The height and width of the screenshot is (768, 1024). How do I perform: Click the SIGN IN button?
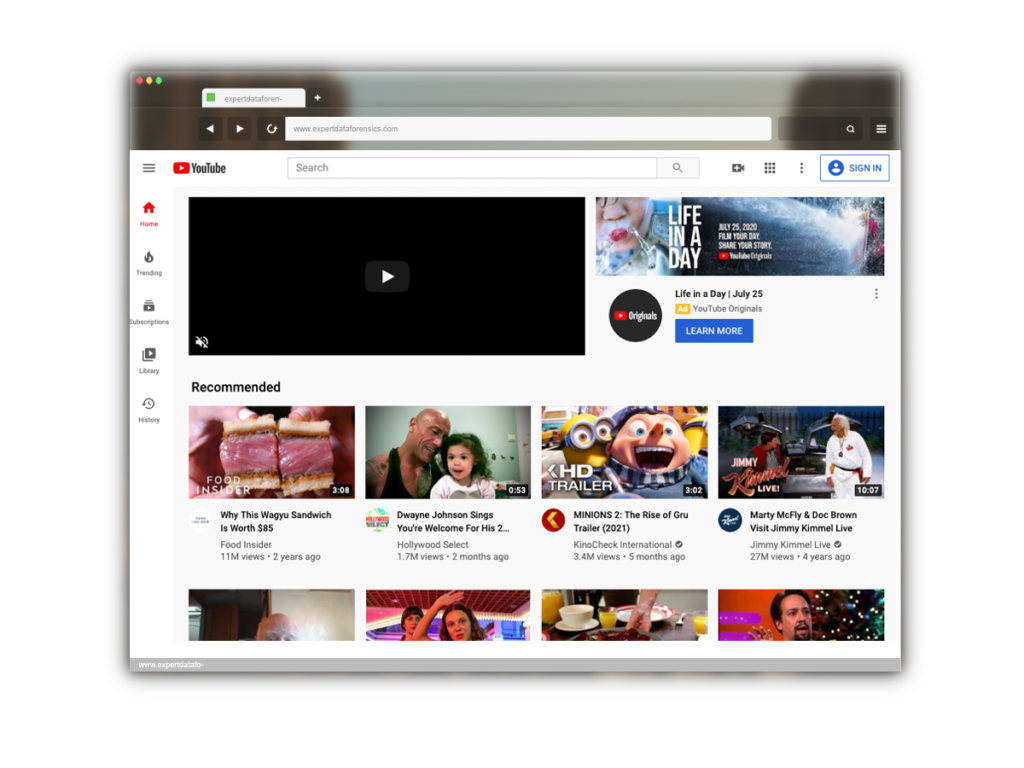(x=855, y=168)
